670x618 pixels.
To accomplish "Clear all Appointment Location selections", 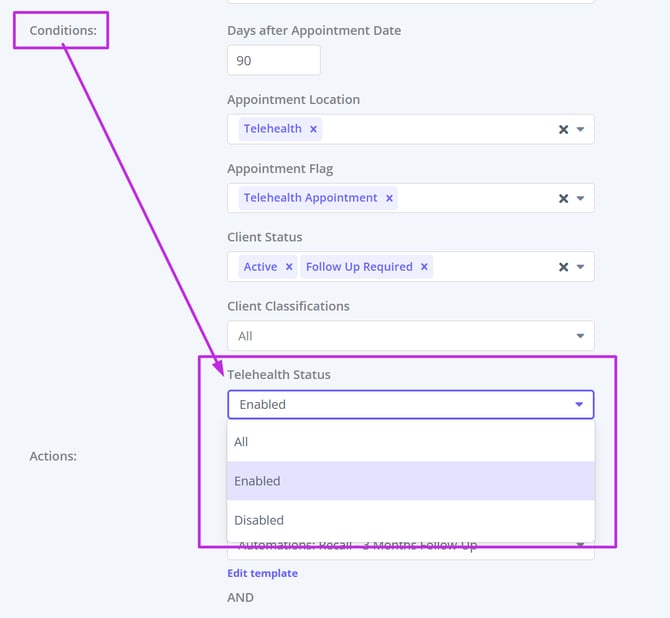I will pyautogui.click(x=563, y=129).
